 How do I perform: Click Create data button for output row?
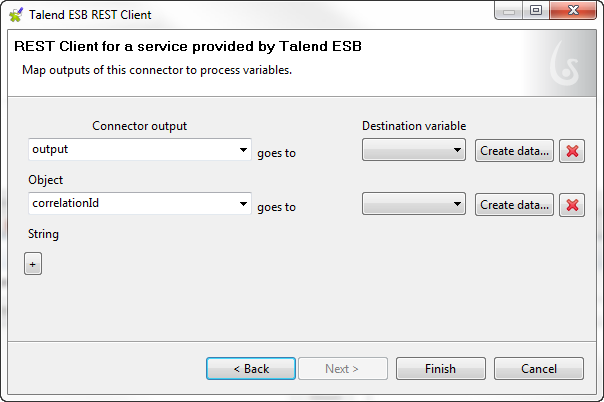click(x=514, y=151)
